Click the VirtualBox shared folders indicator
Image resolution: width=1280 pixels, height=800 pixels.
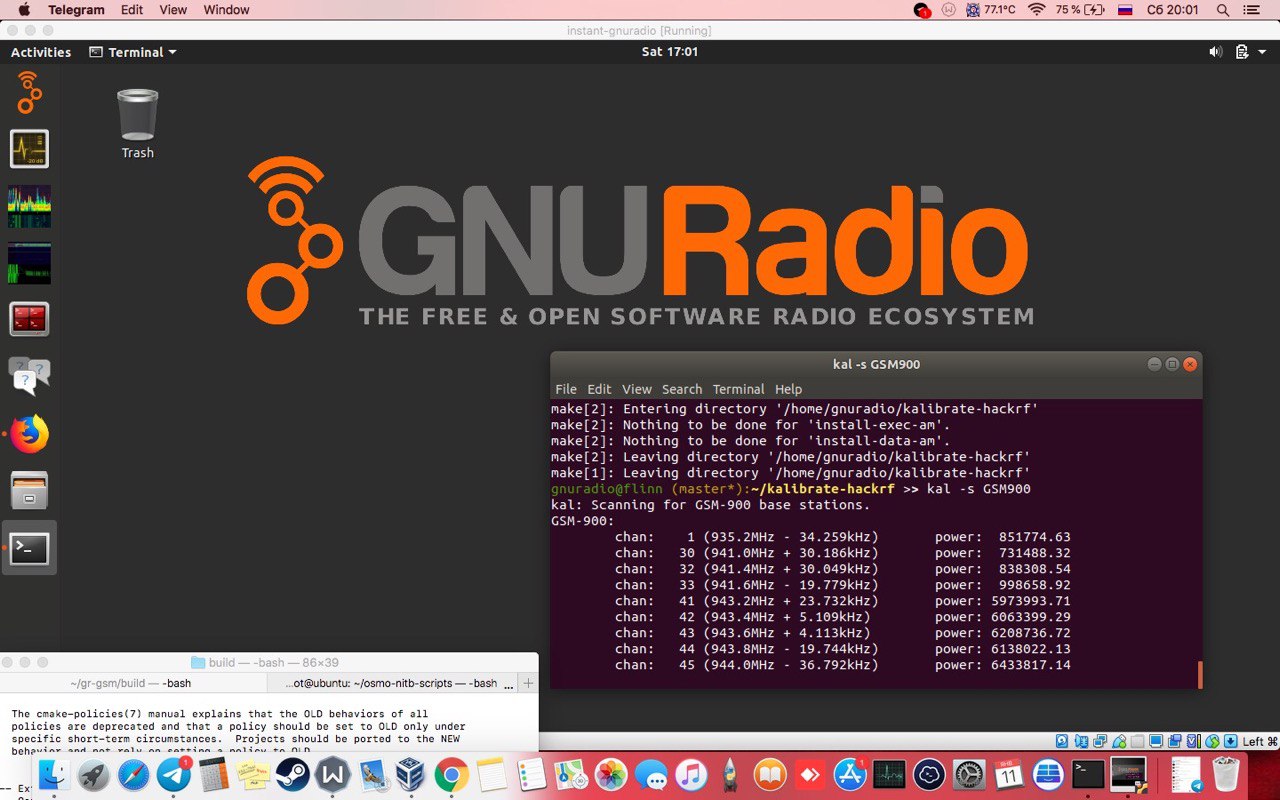(x=1137, y=741)
